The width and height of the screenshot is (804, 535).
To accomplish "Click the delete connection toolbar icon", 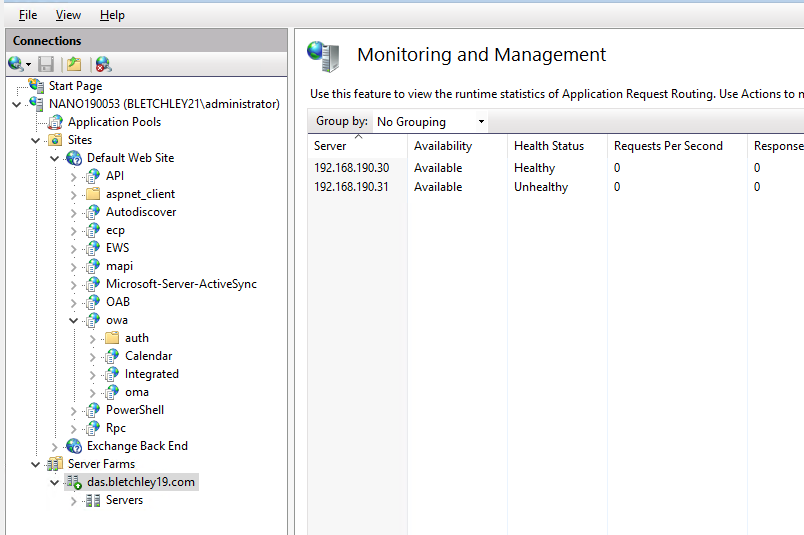I will (x=104, y=64).
